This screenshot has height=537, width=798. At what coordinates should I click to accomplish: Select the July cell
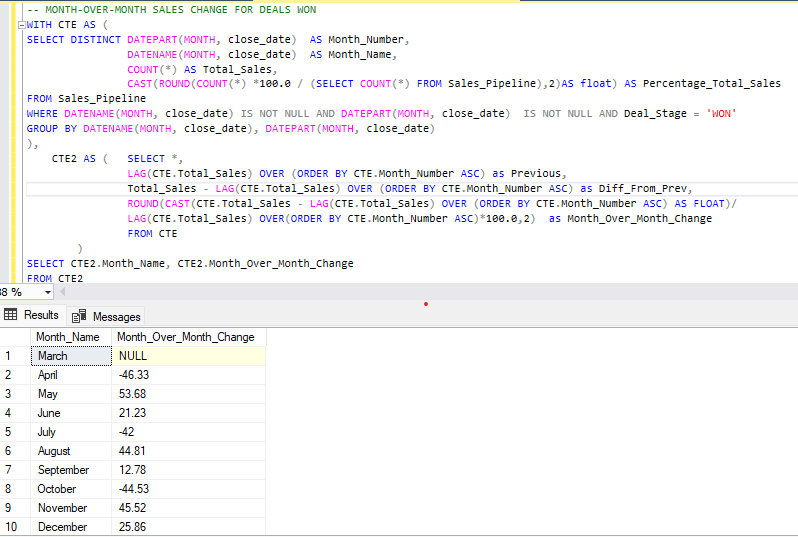[x=71, y=432]
